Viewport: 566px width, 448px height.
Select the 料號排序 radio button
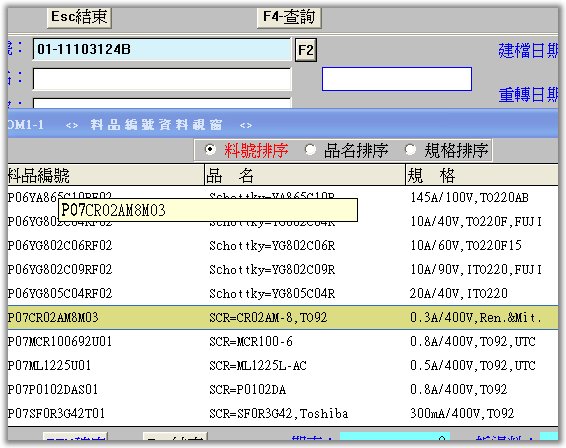tap(210, 149)
